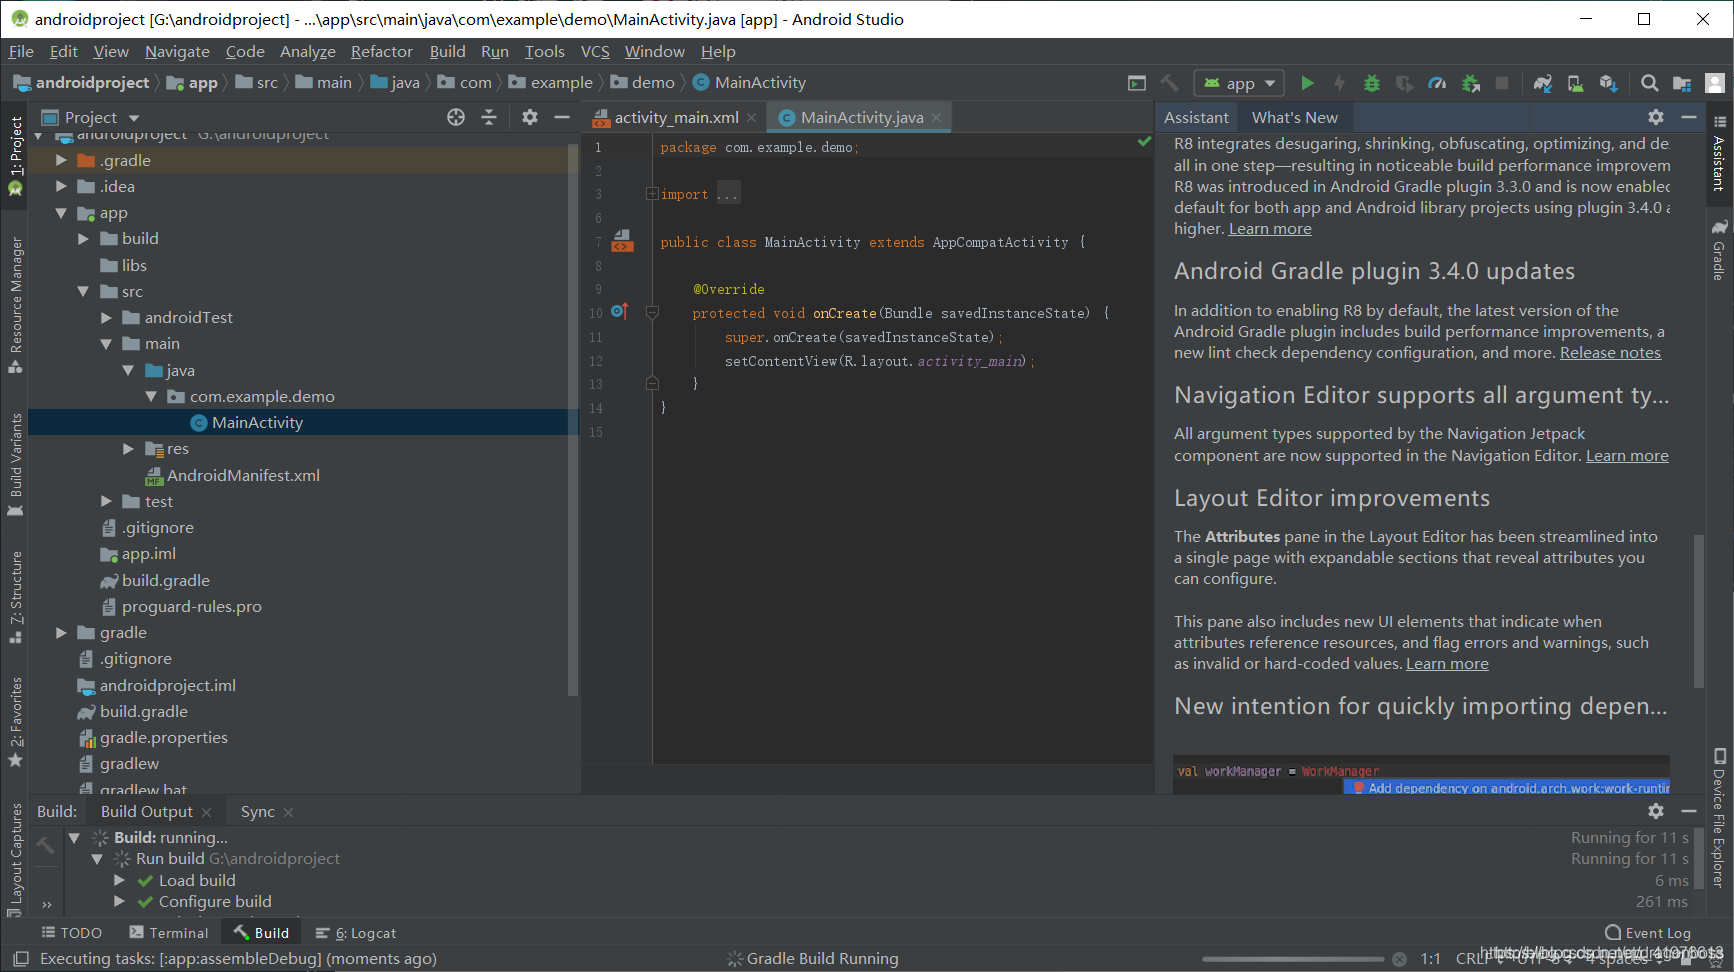Expand the Load build node
The image size is (1734, 972).
[119, 880]
